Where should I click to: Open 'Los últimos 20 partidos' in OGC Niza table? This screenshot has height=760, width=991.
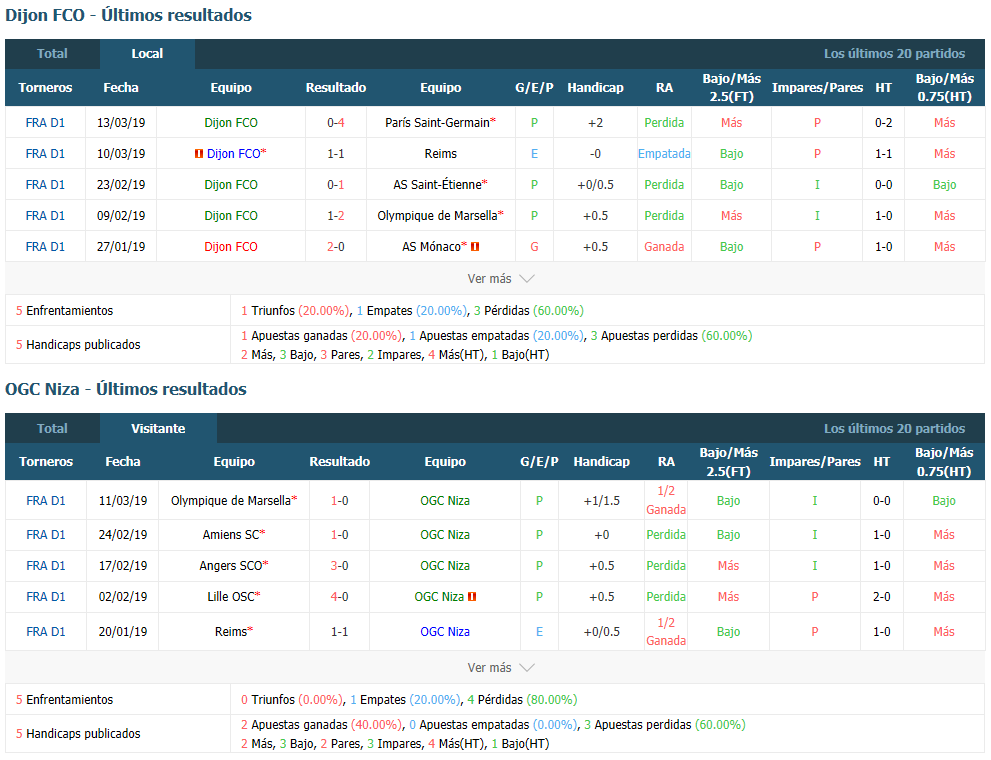894,428
